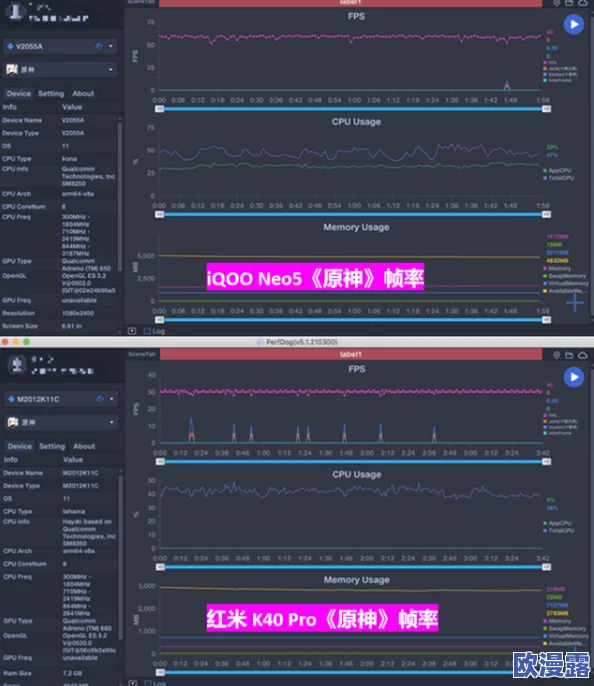594x686 pixels.
Task: Click the play button in lower PerfDog window
Action: 574,377
